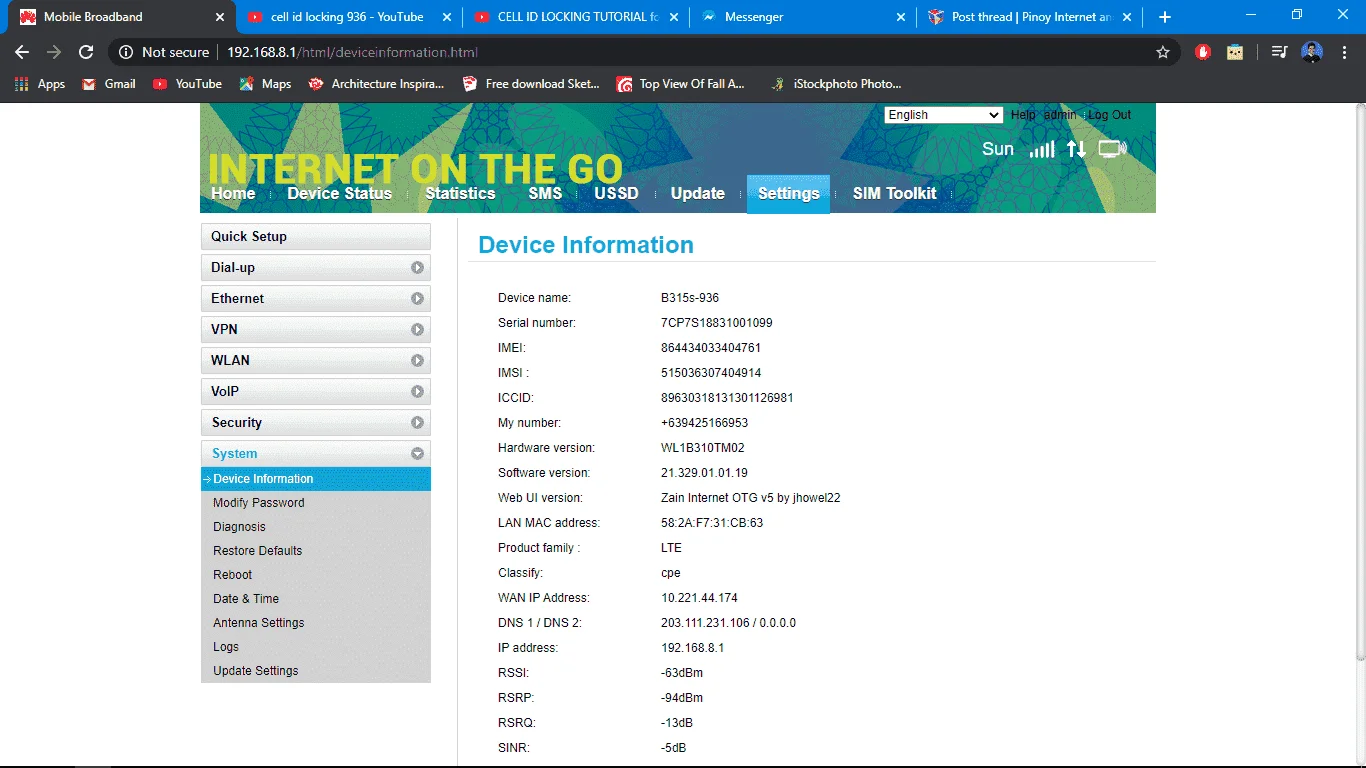Click the WLAN monitor status icon
Screen dimensions: 1366x768
pyautogui.click(x=1112, y=149)
